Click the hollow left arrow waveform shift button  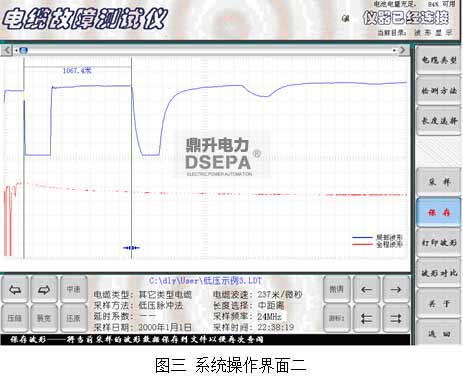(x=15, y=290)
